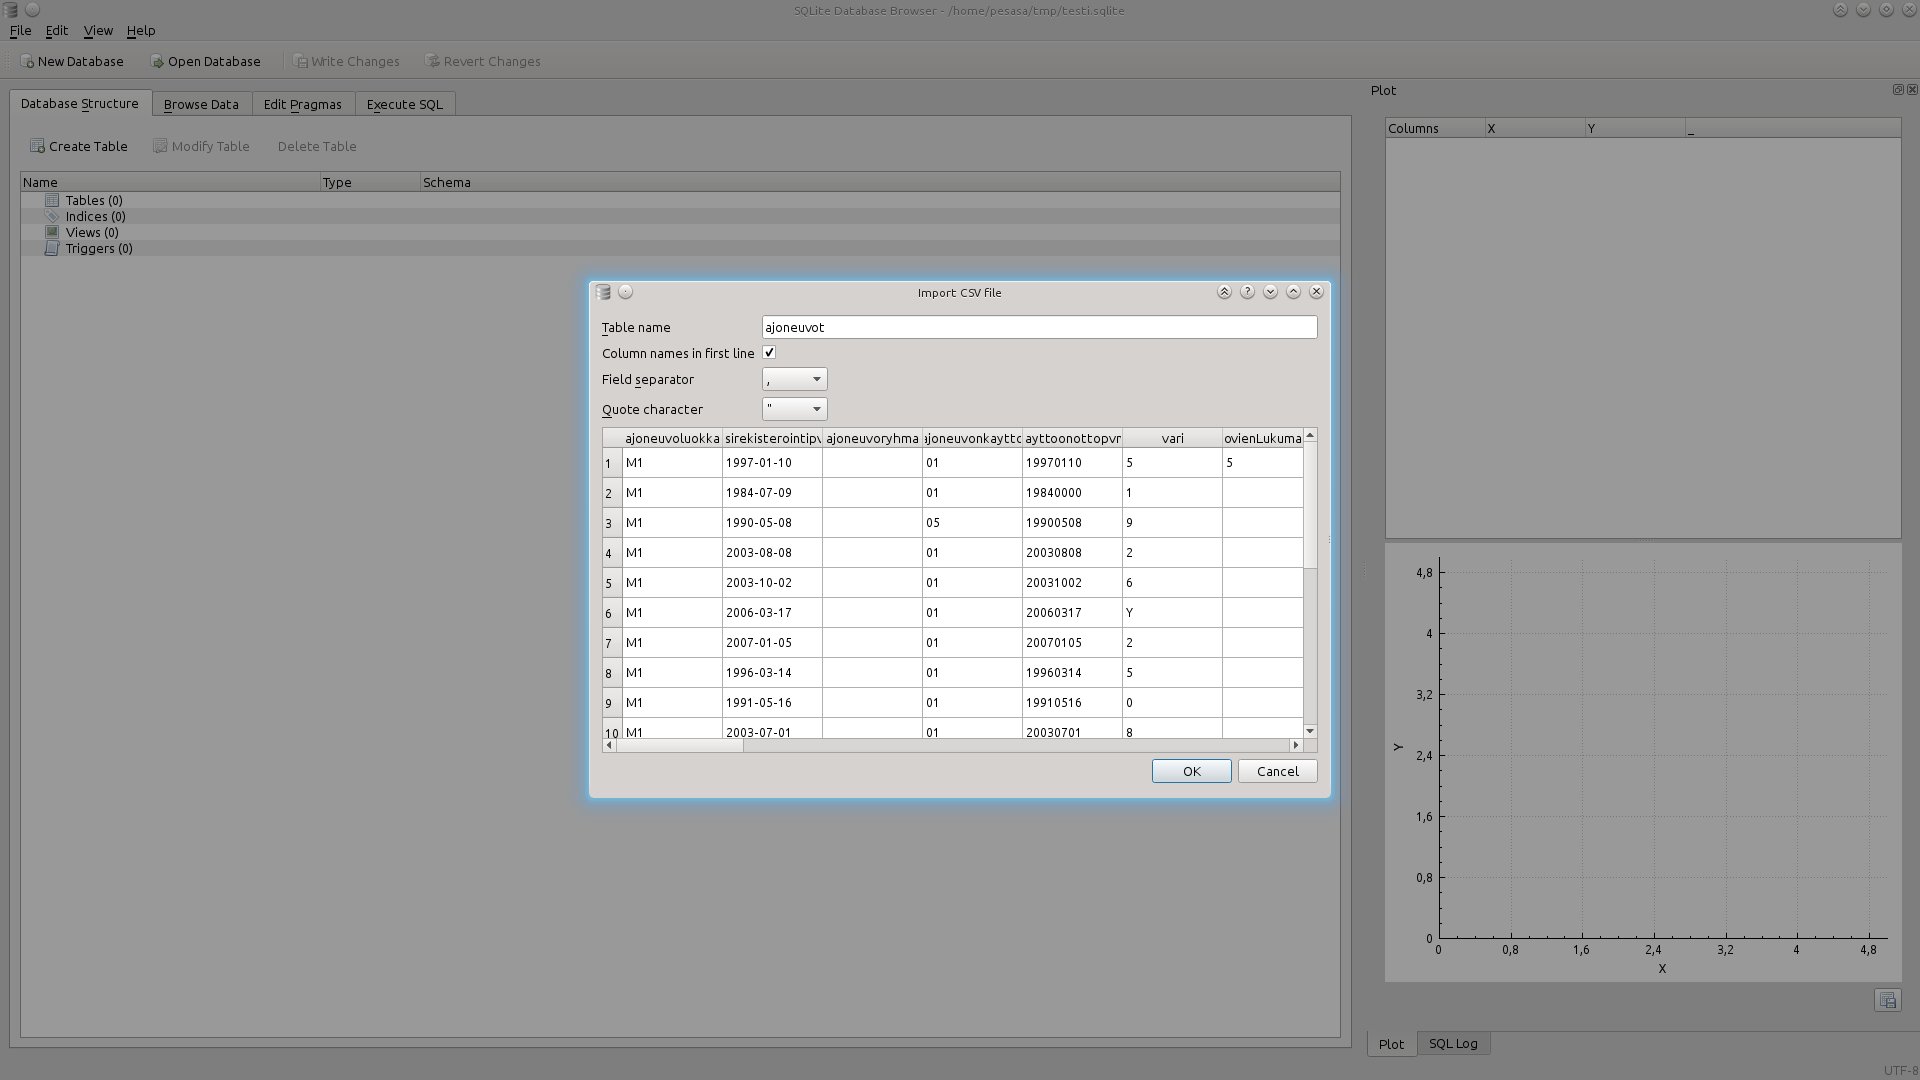Select the Tables (0) tree item
The width and height of the screenshot is (1920, 1080).
(94, 200)
